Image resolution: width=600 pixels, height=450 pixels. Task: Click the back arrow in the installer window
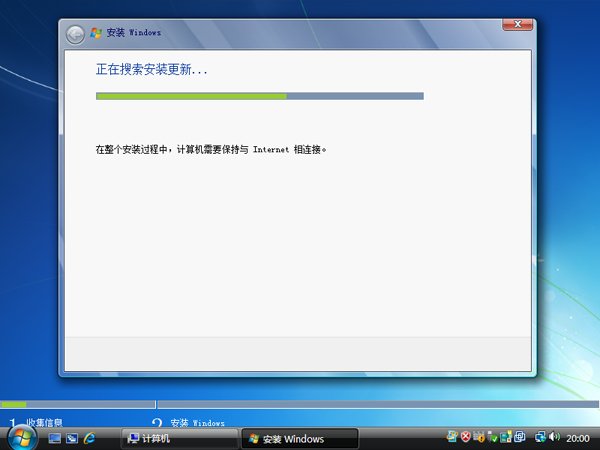click(x=75, y=35)
